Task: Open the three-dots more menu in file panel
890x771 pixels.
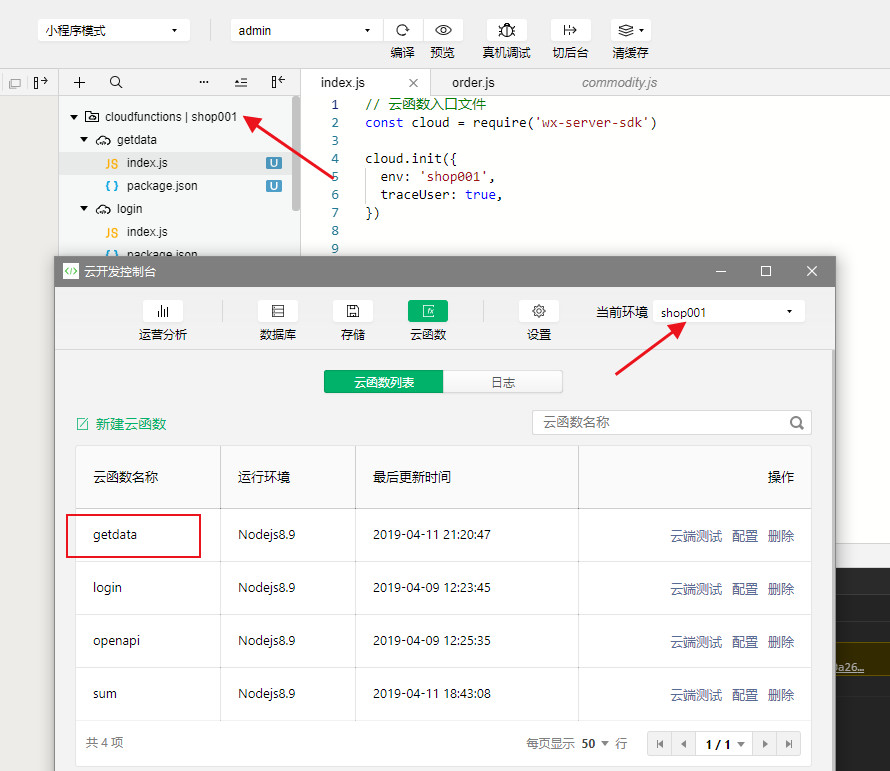Action: tap(204, 82)
